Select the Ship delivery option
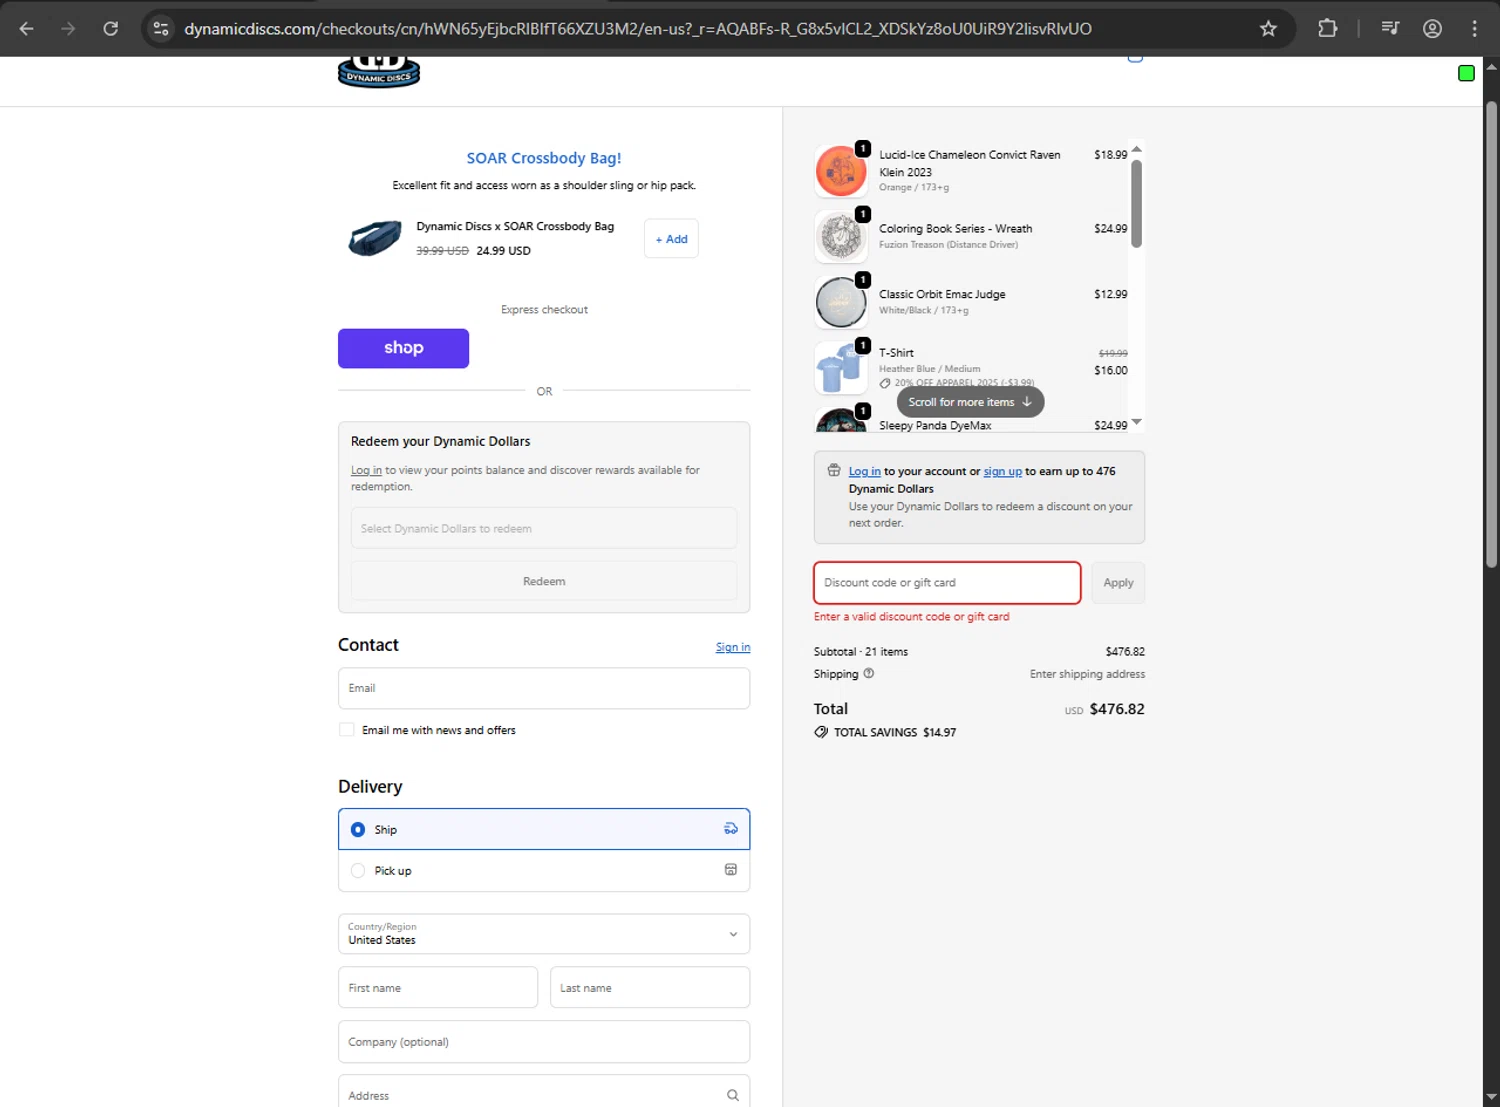 [x=544, y=829]
